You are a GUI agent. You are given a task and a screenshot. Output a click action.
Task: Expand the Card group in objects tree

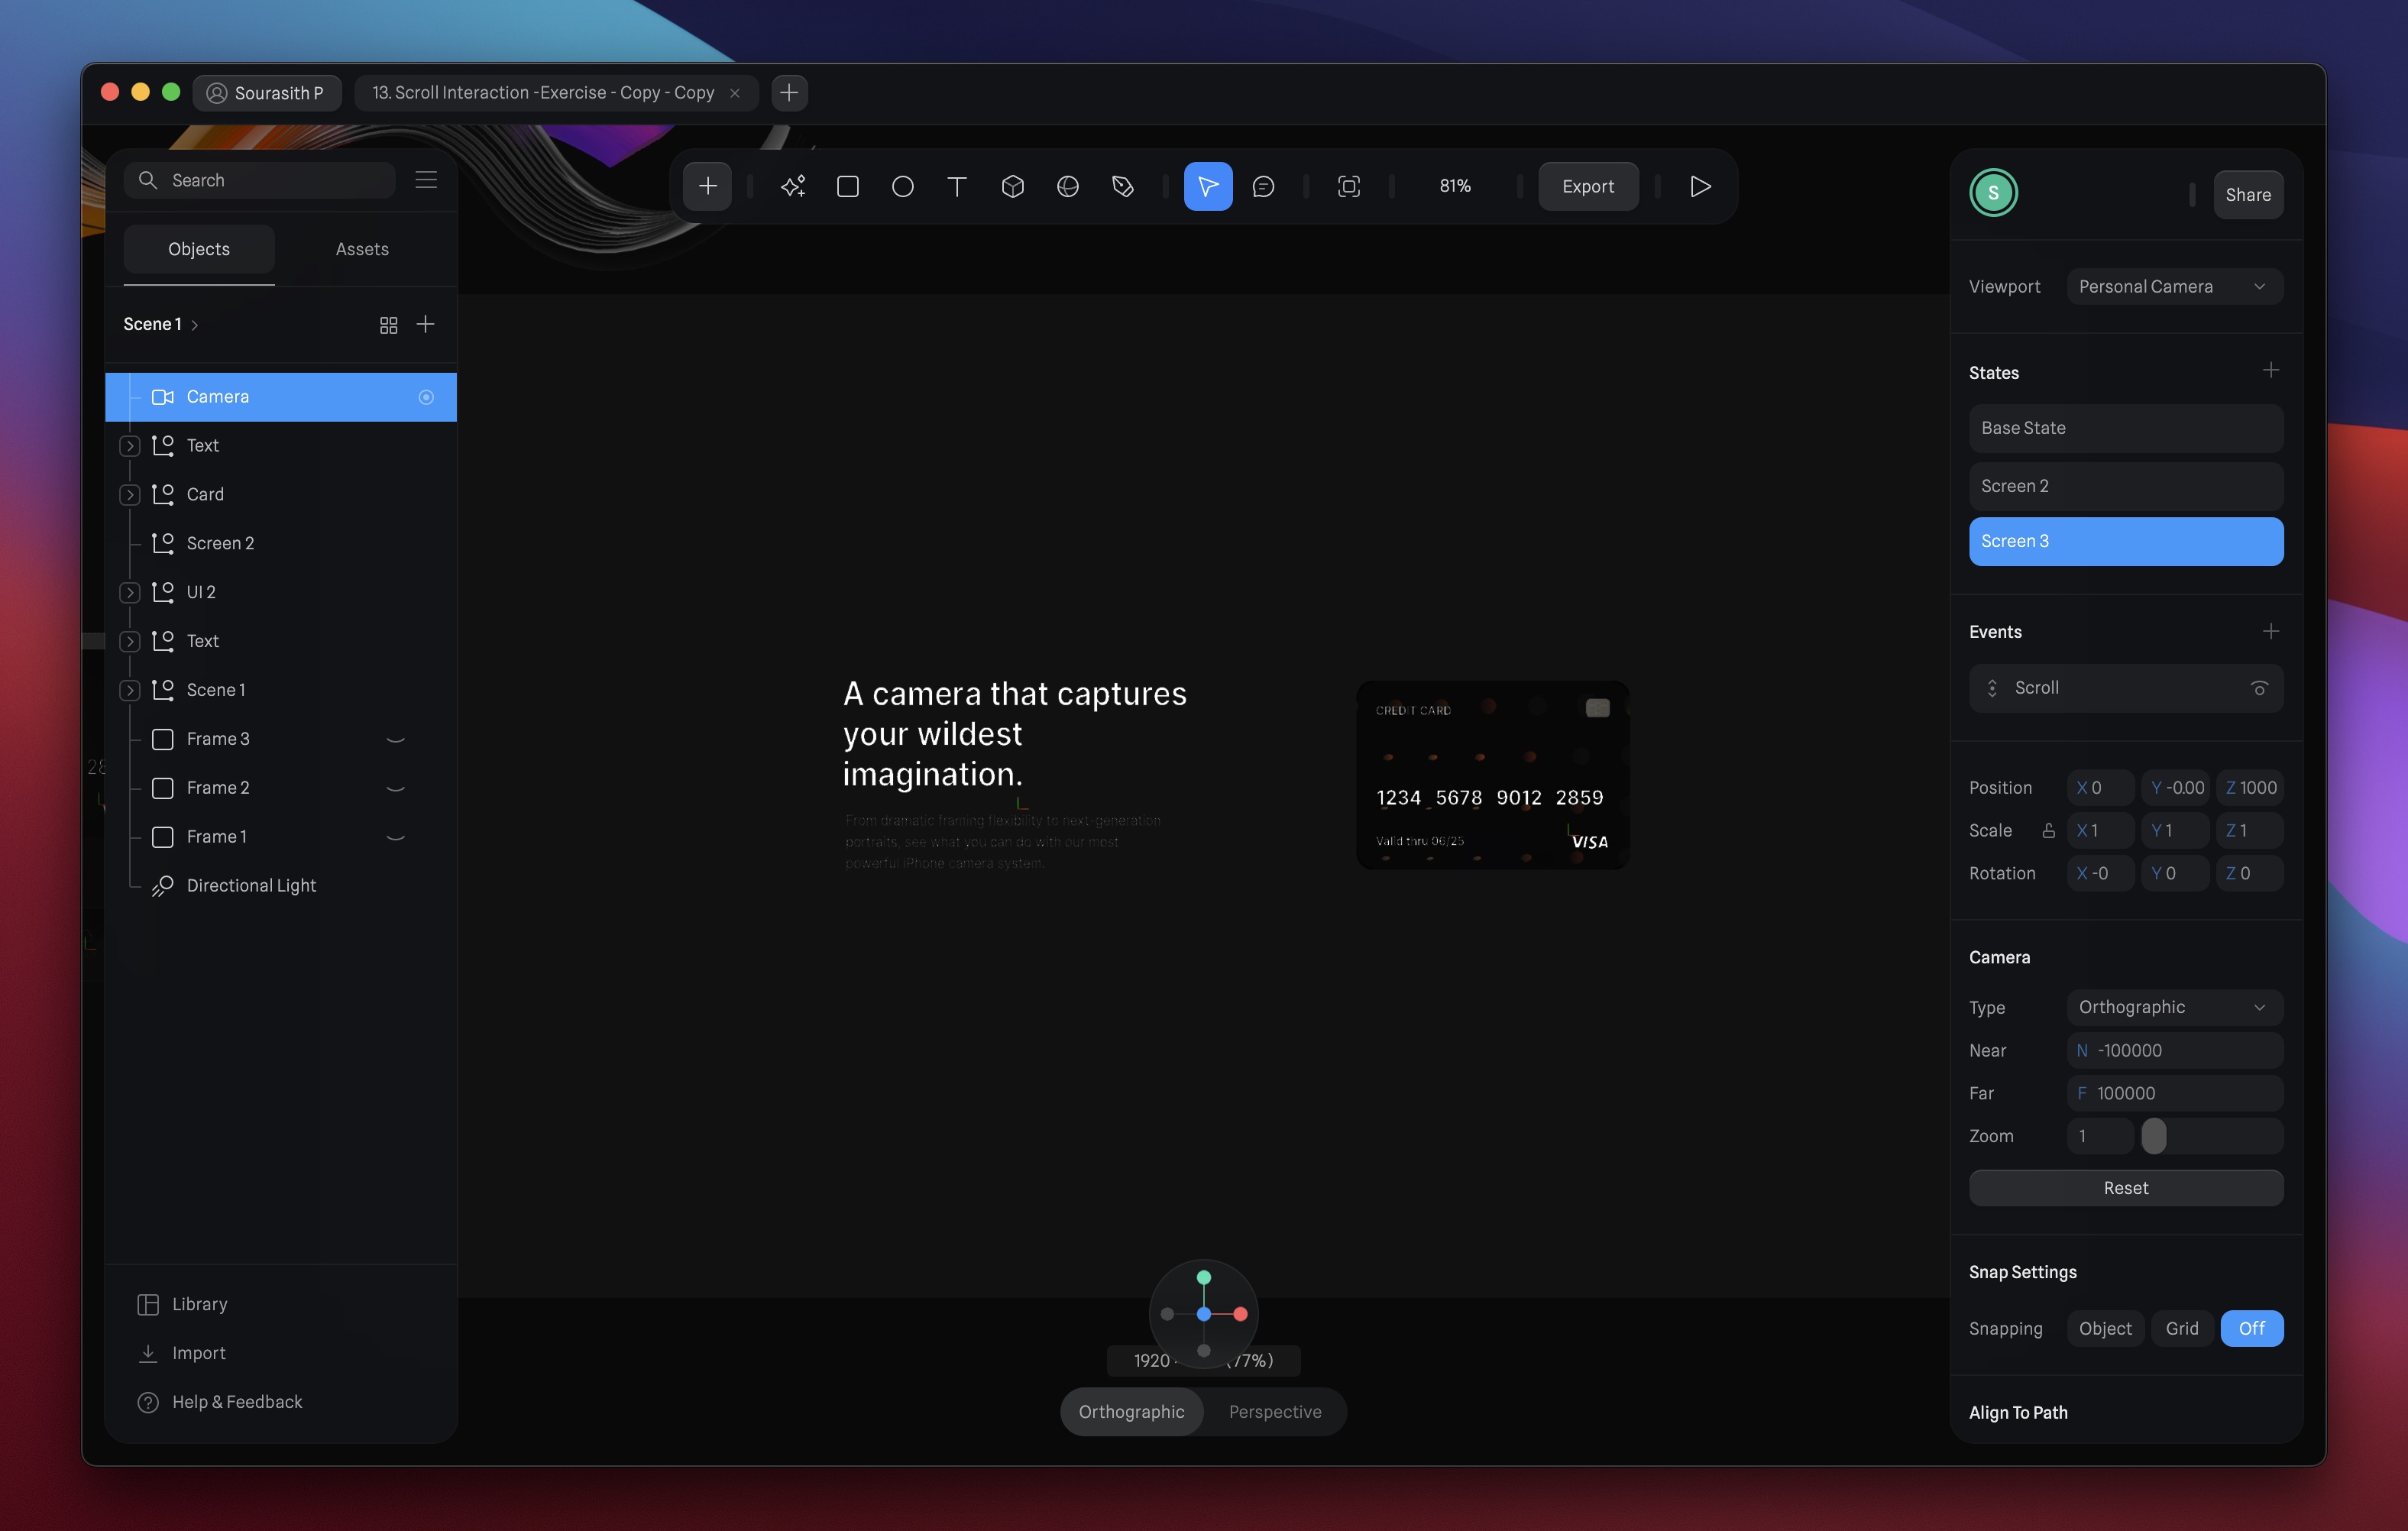[x=130, y=495]
